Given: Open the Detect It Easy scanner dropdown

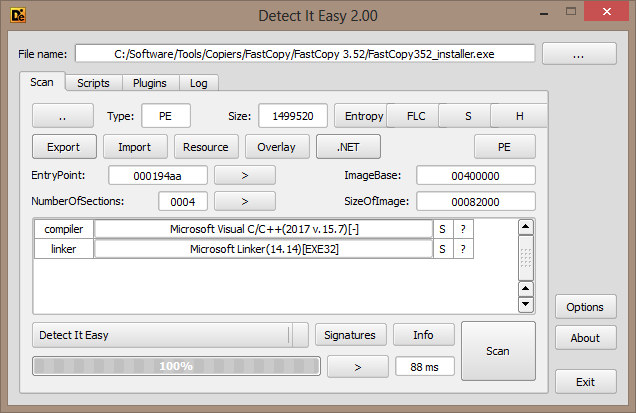Looking at the screenshot, I should [170, 335].
